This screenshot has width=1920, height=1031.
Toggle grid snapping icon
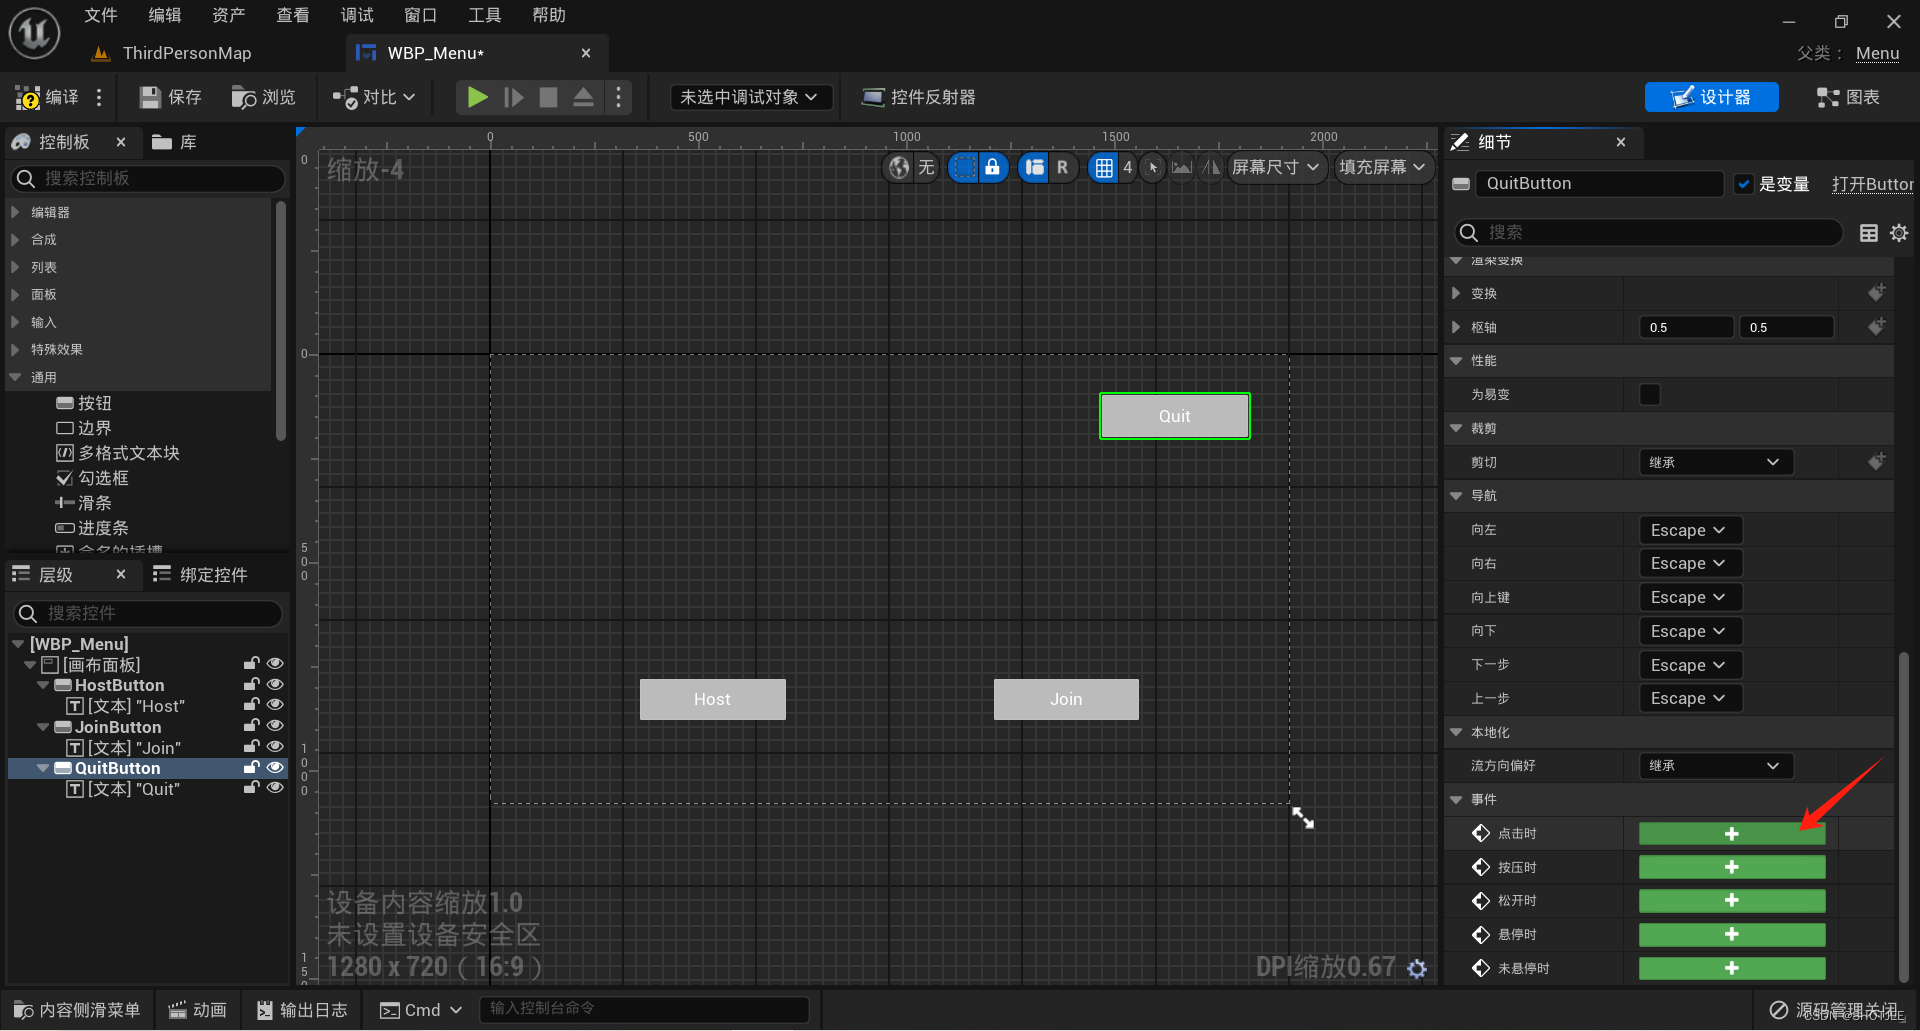1104,167
